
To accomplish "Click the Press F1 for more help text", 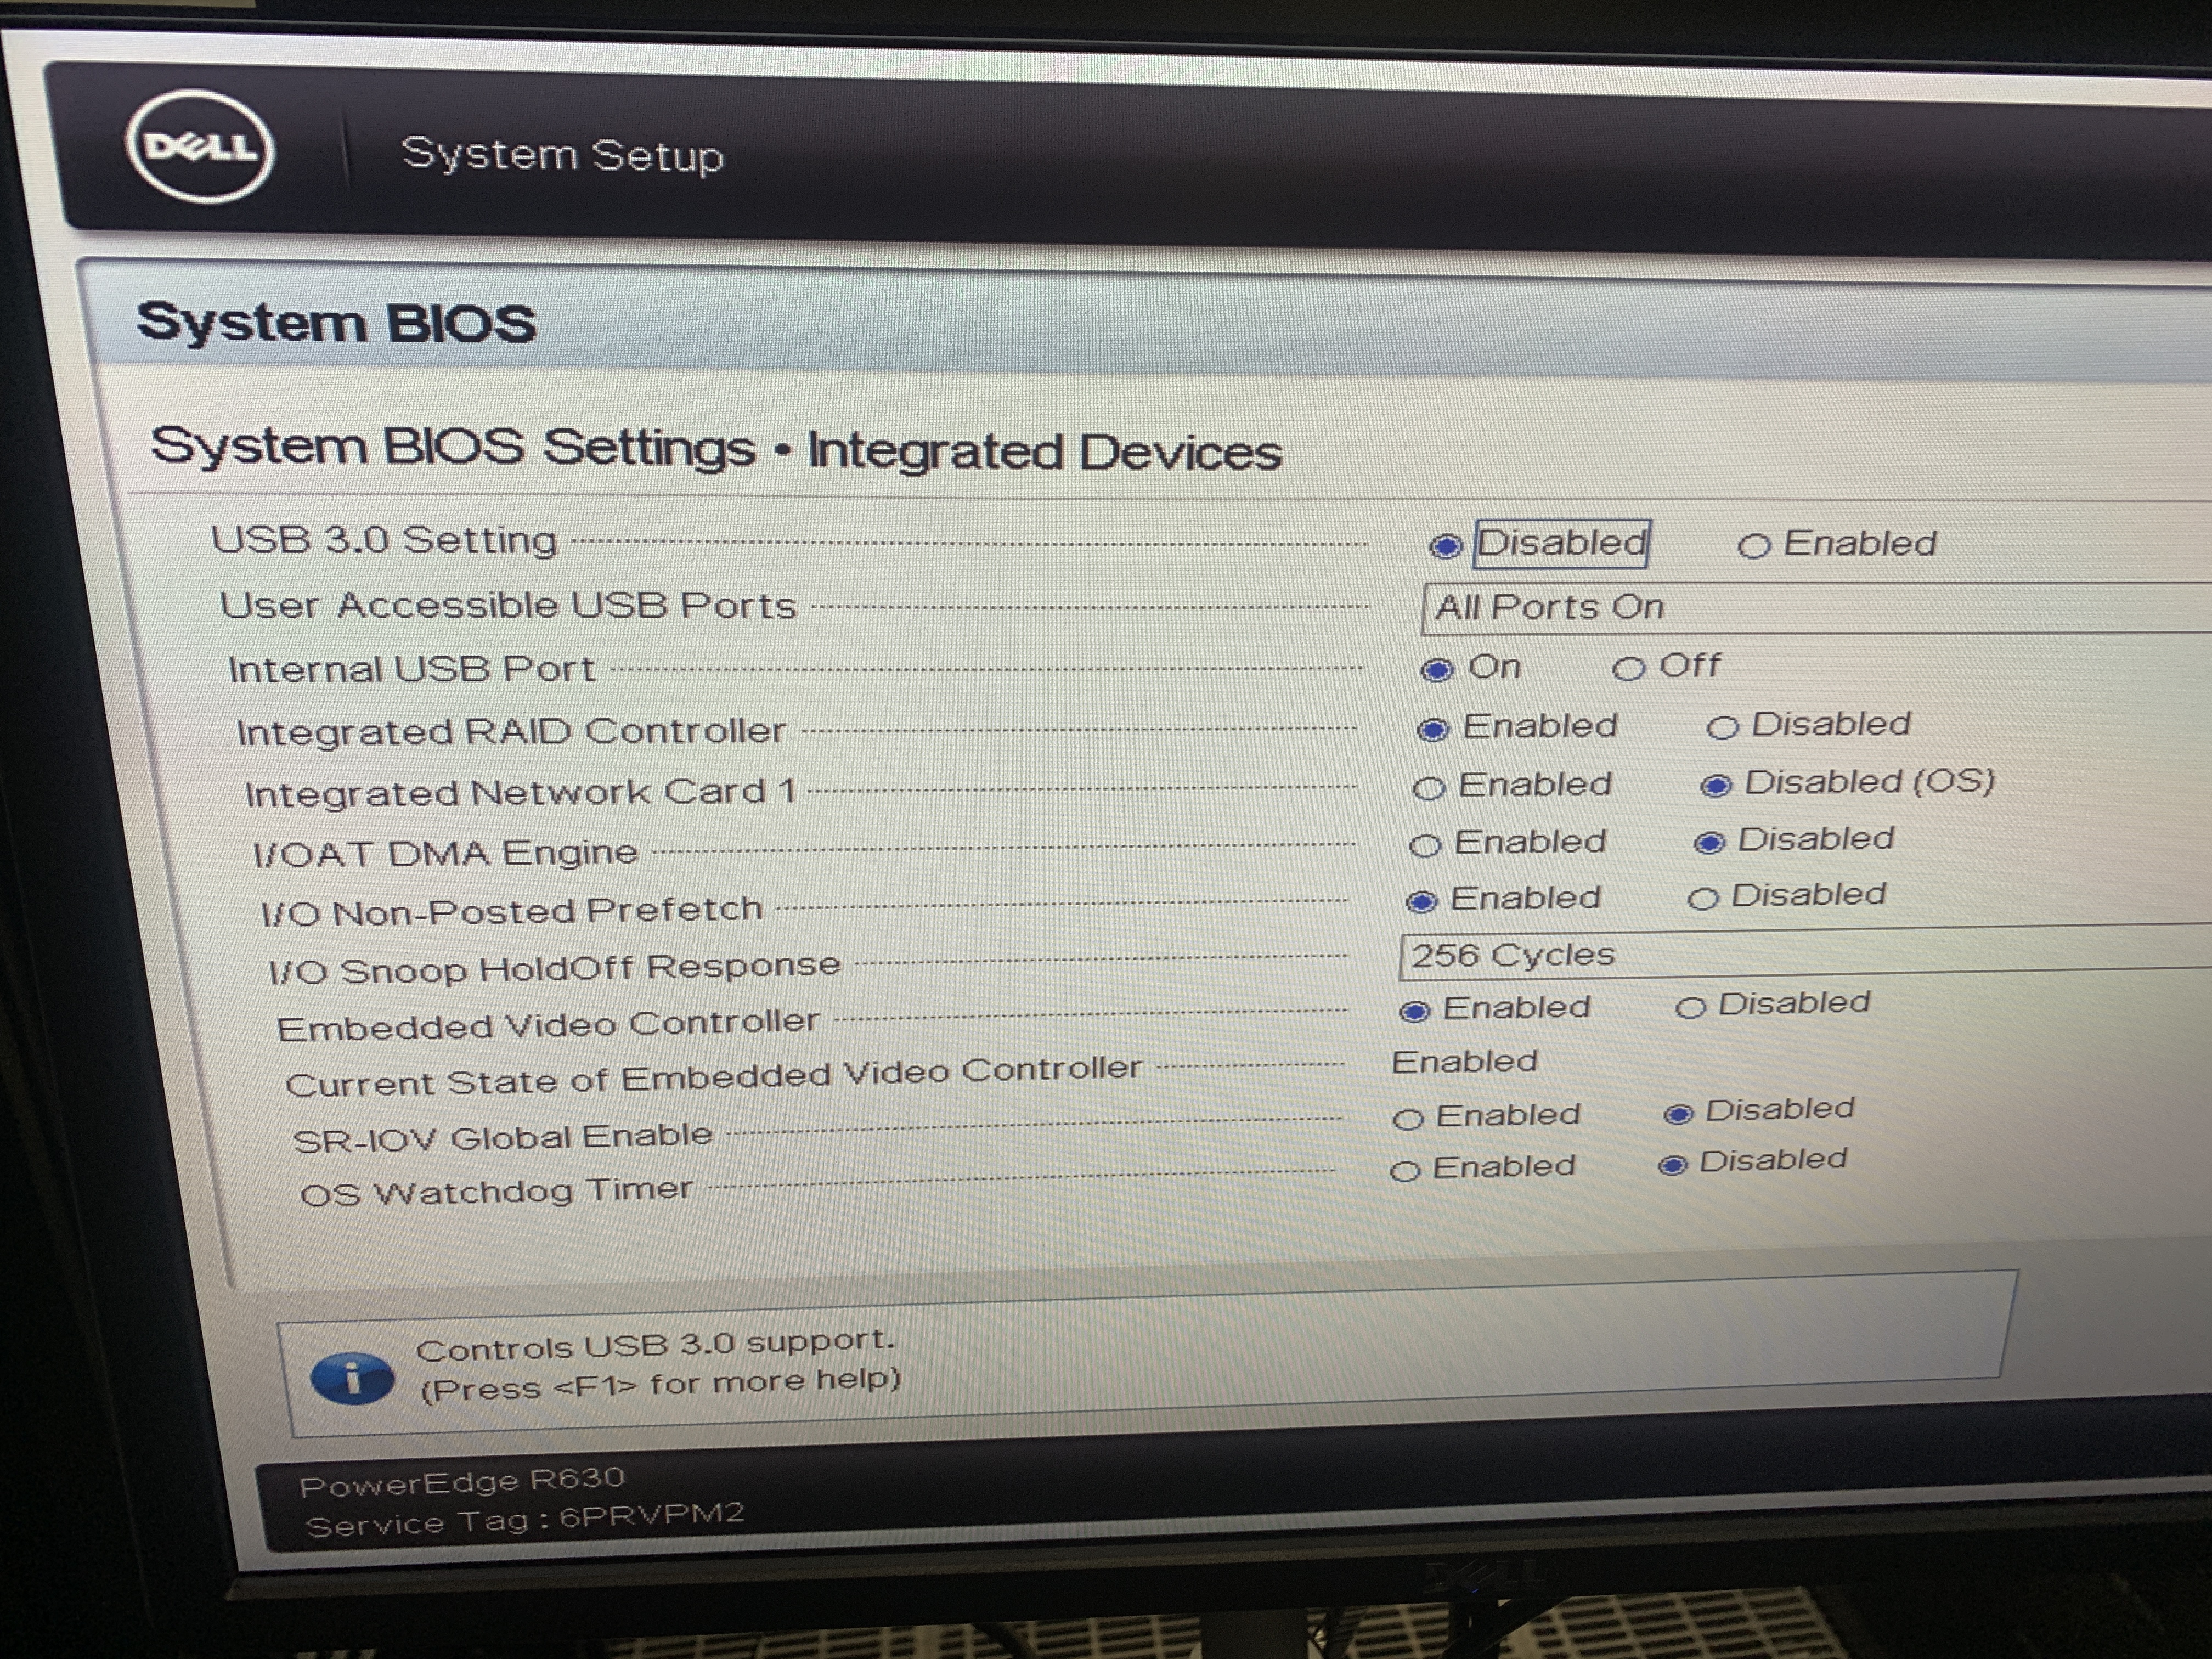I will point(661,1385).
